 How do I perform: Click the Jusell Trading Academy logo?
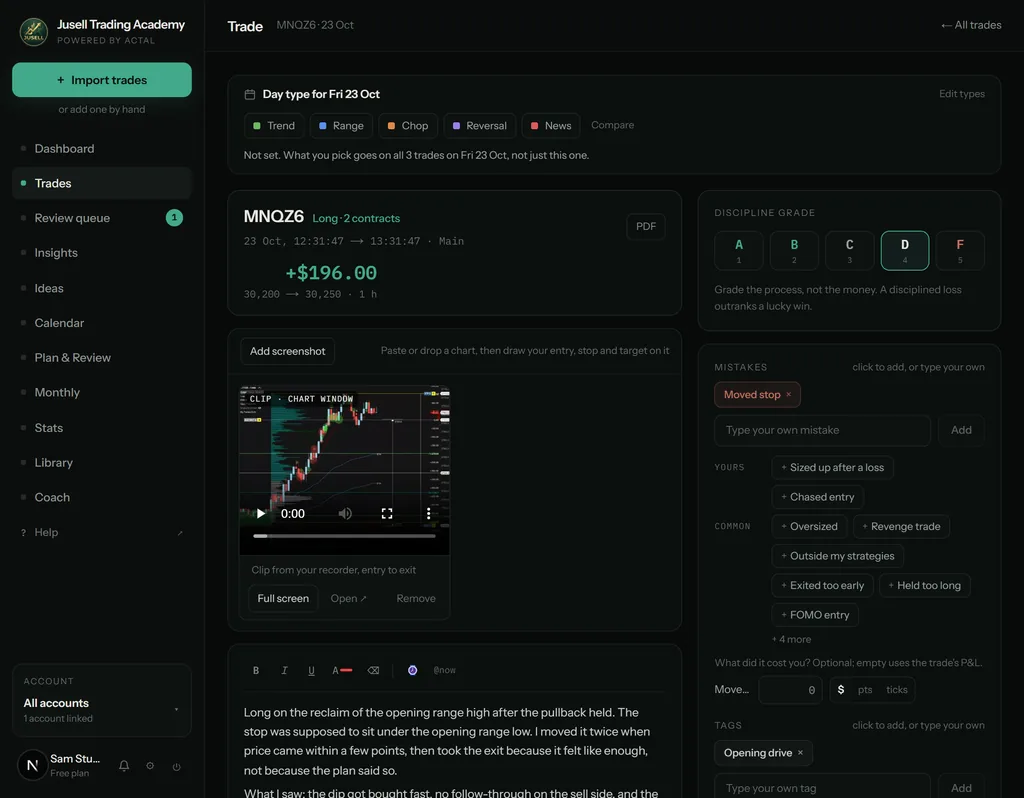(33, 31)
